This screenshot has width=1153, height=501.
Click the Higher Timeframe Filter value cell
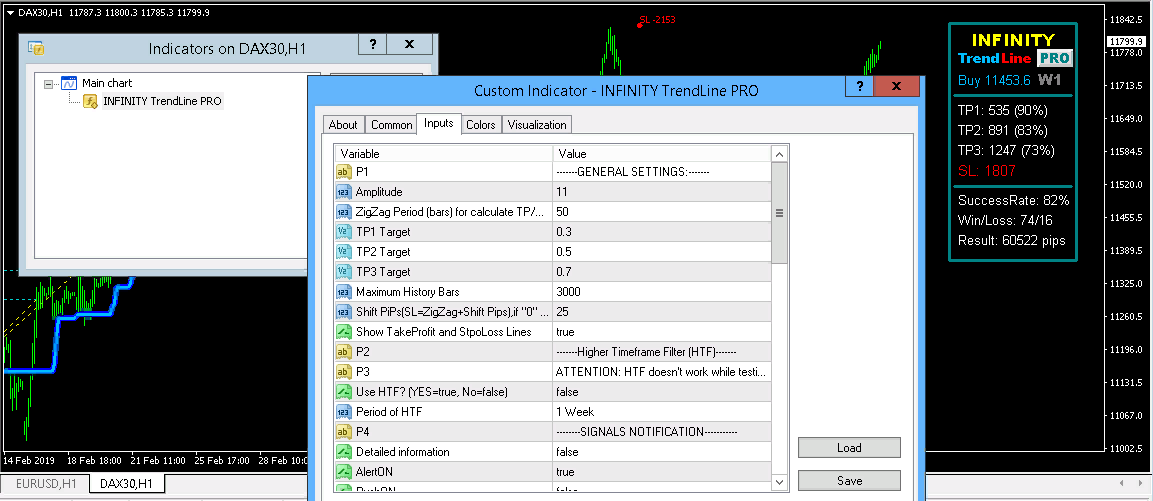[662, 352]
